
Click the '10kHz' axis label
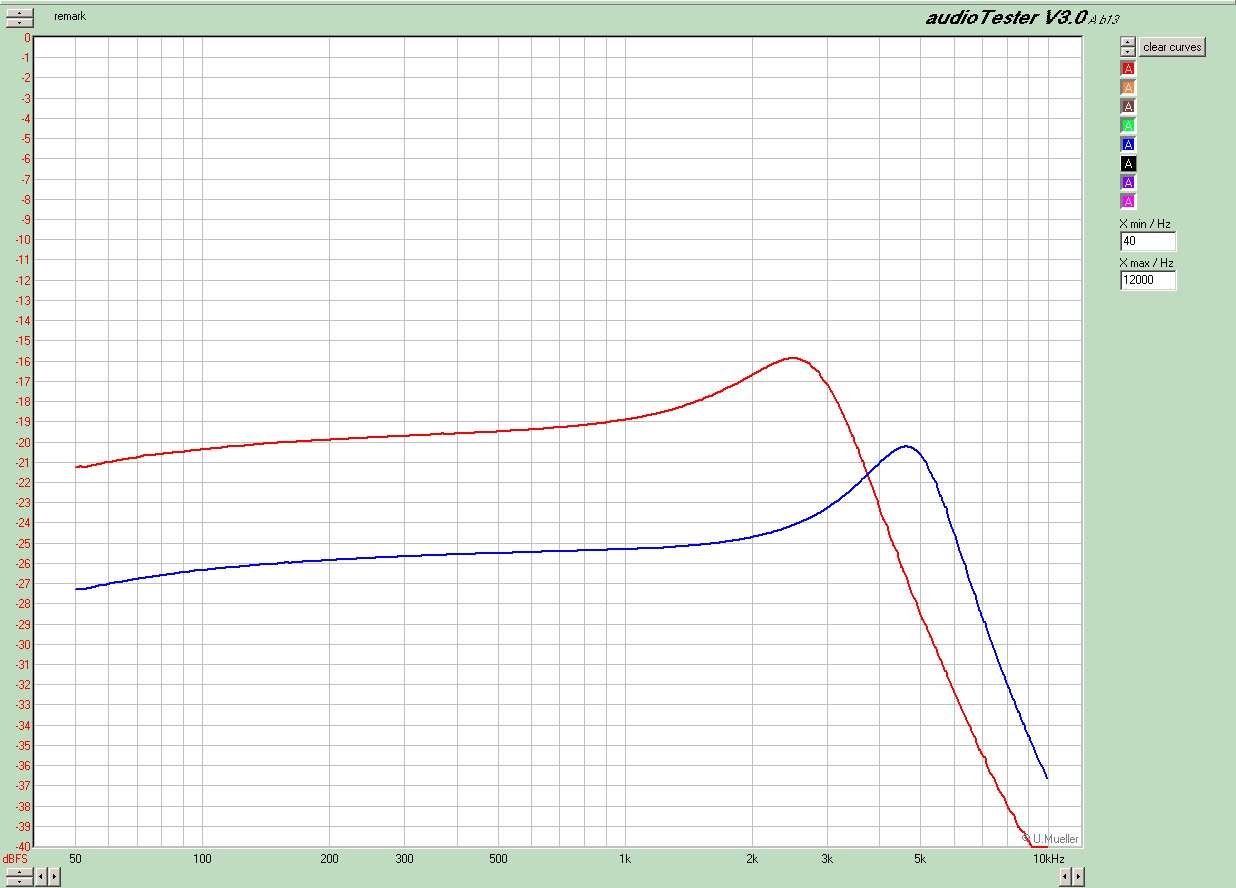coord(1048,859)
